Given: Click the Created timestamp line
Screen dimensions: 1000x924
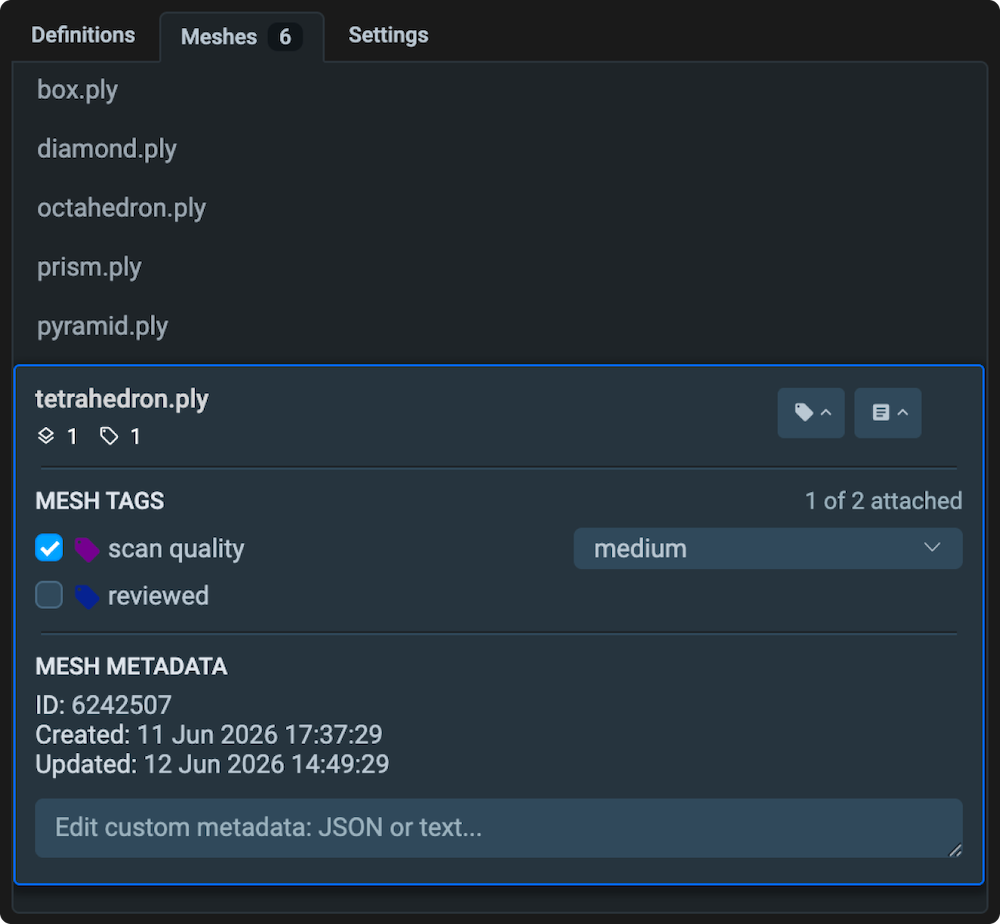Looking at the screenshot, I should 209,735.
